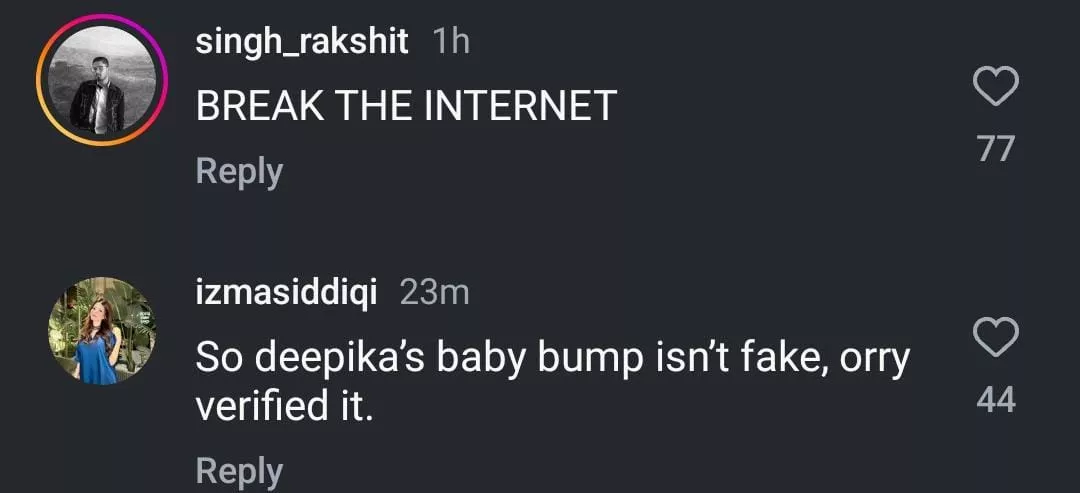The height and width of the screenshot is (493, 1080).
Task: Go to izmasiddiqi's profile via username
Action: pyautogui.click(x=287, y=292)
